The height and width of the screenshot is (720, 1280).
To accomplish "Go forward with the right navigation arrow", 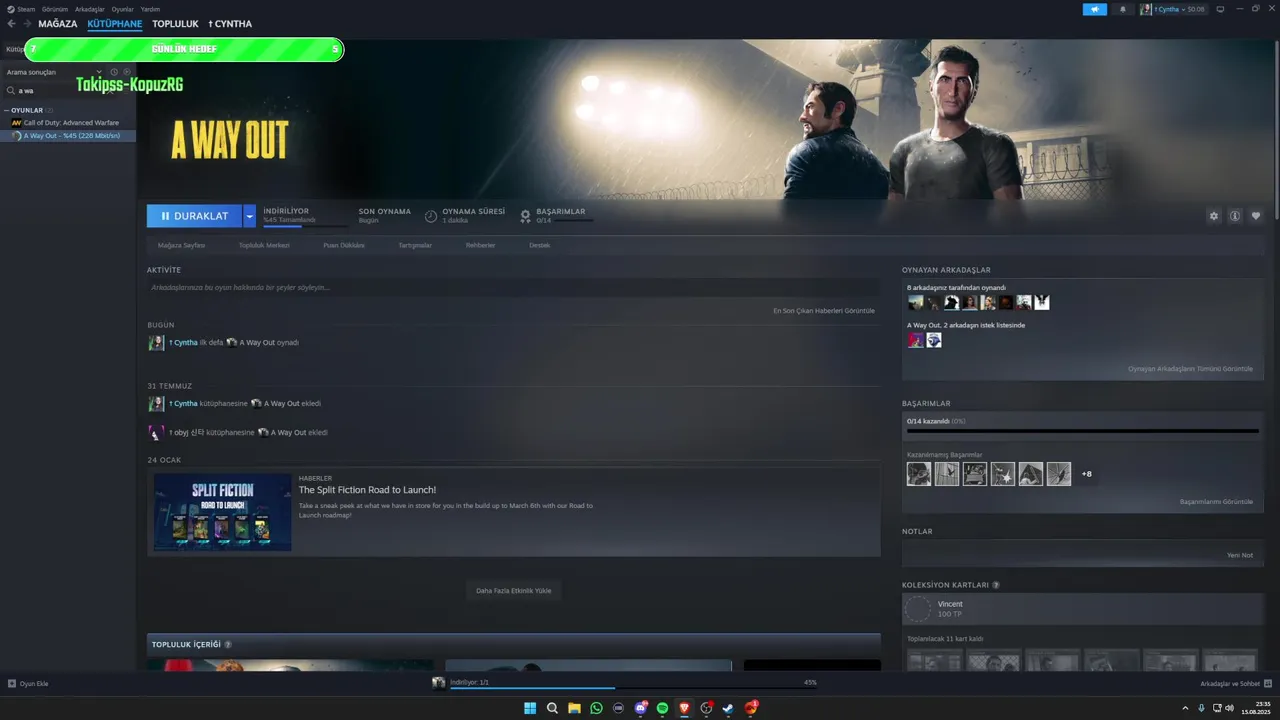I will pyautogui.click(x=27, y=24).
